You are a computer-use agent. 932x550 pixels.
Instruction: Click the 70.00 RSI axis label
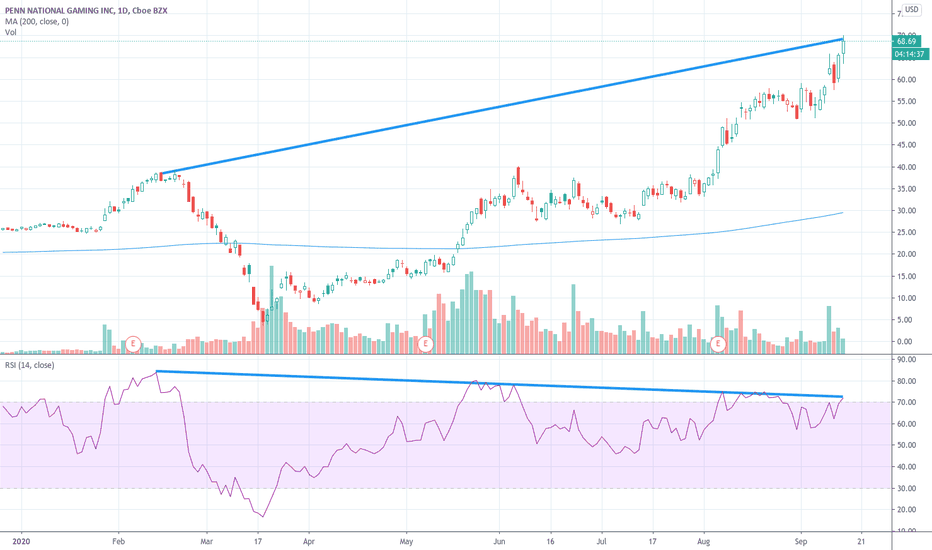pos(906,403)
